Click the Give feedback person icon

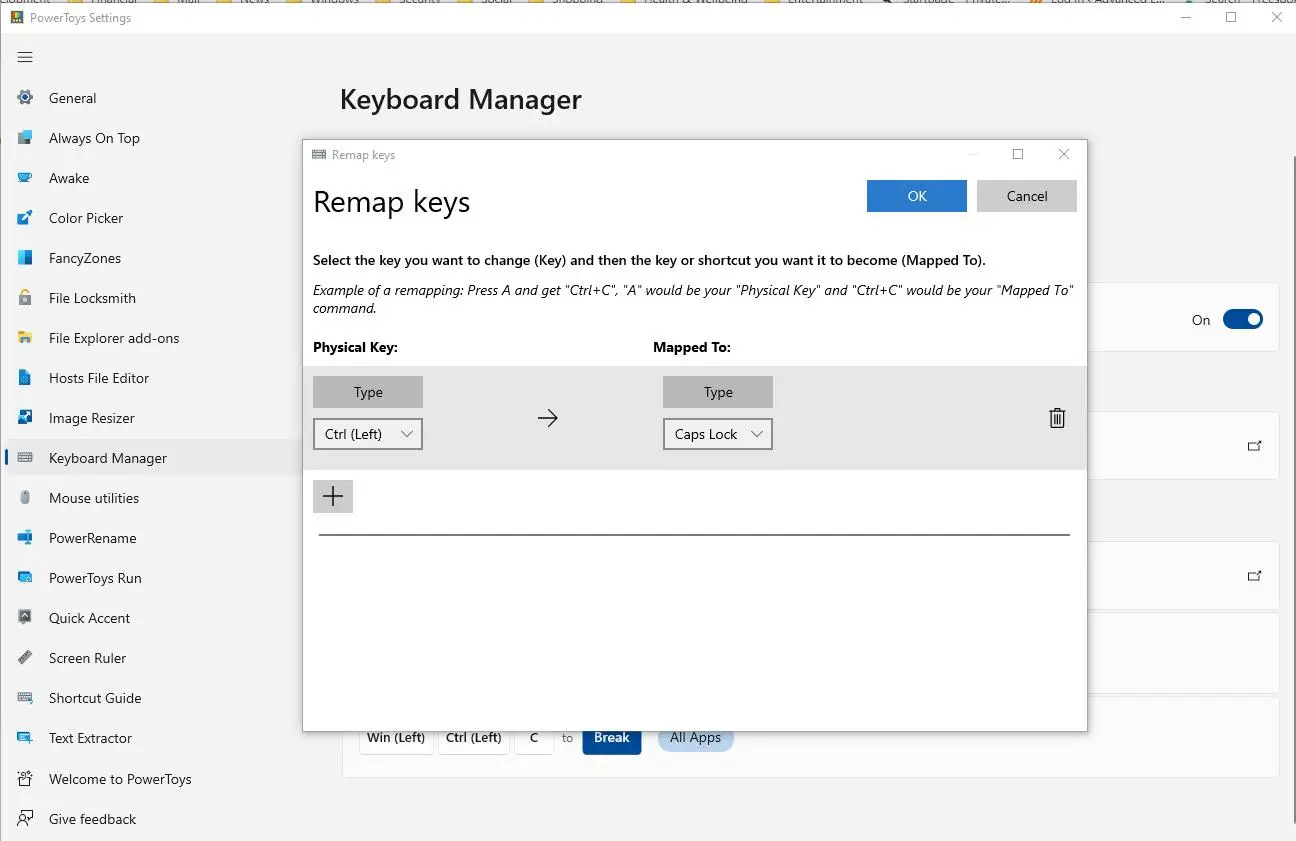25,819
